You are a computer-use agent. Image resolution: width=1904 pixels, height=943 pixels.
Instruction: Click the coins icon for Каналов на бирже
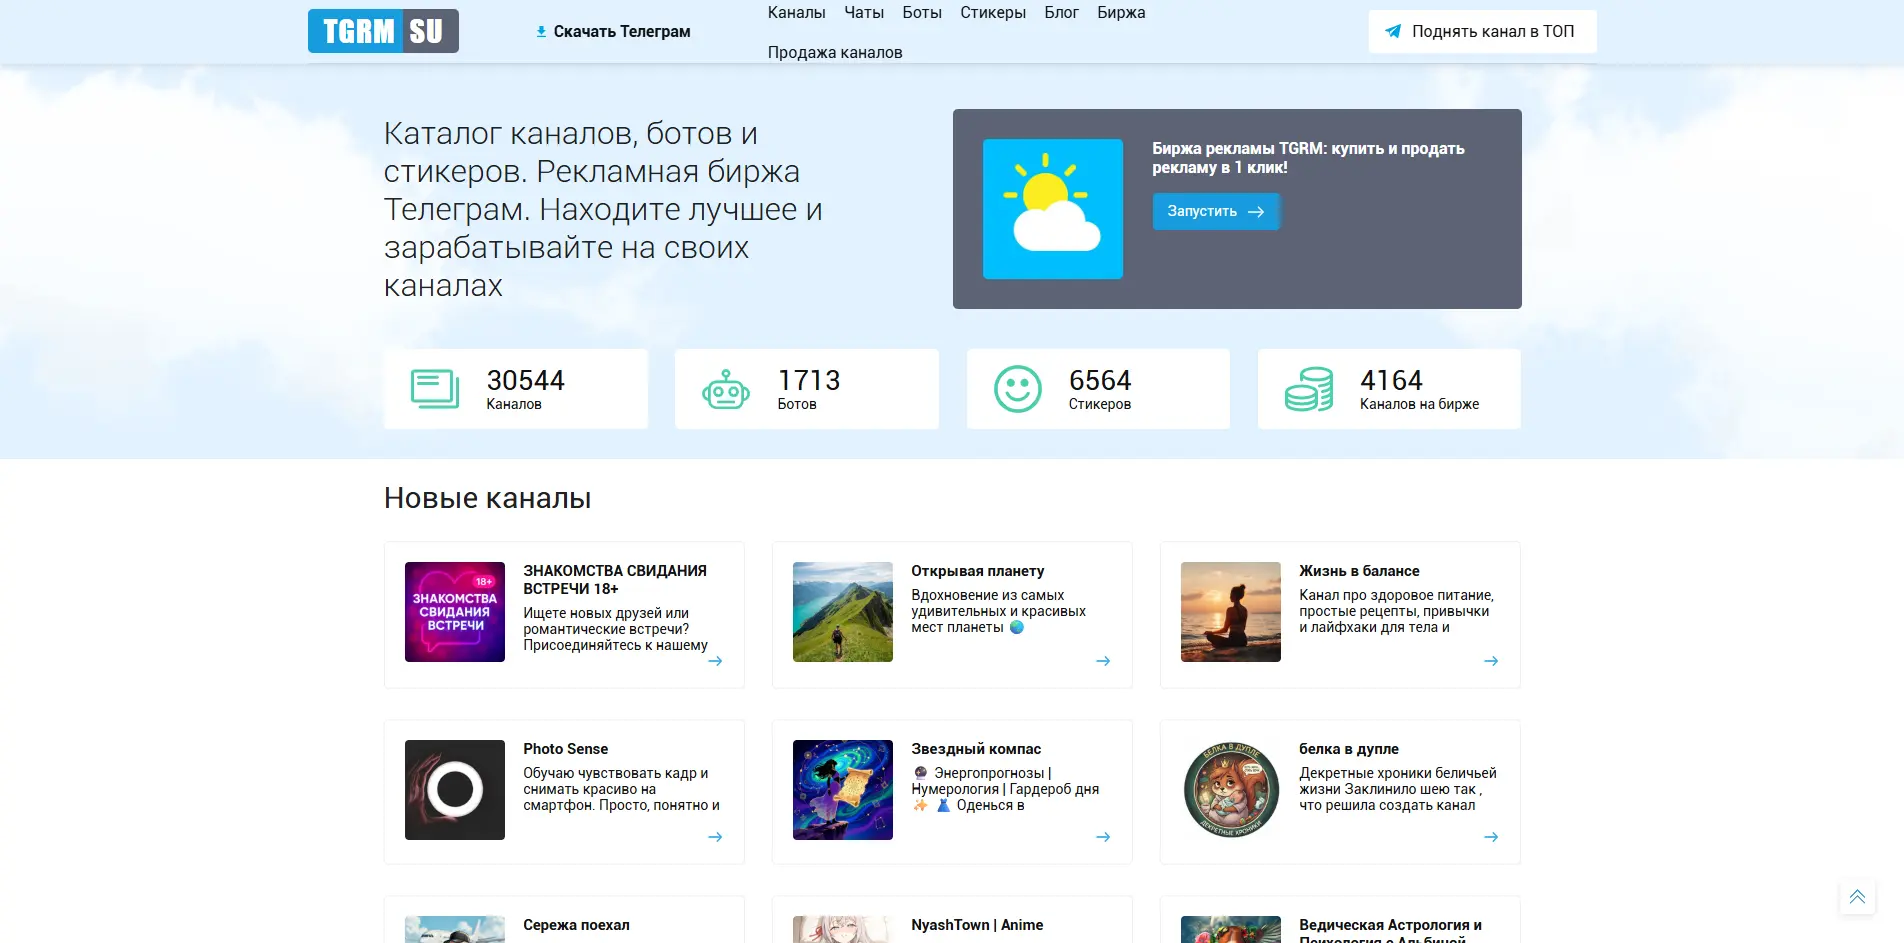[1310, 389]
